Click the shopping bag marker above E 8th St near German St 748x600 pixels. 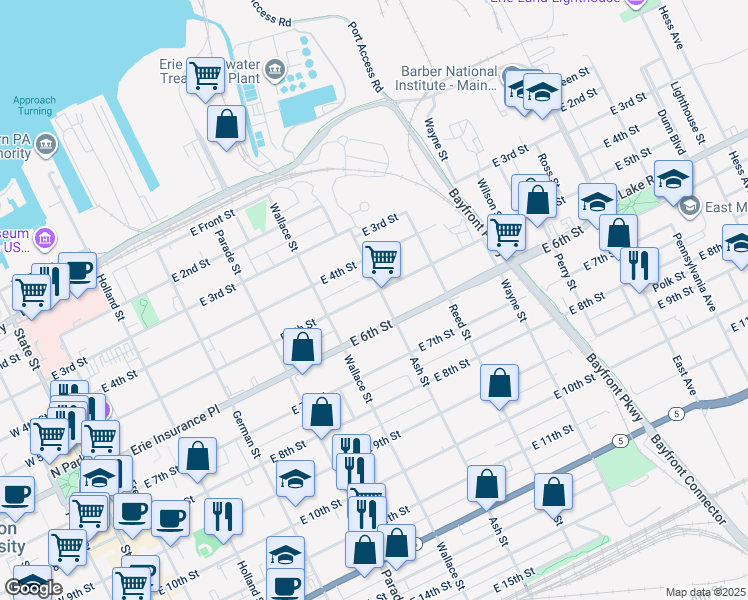[321, 411]
